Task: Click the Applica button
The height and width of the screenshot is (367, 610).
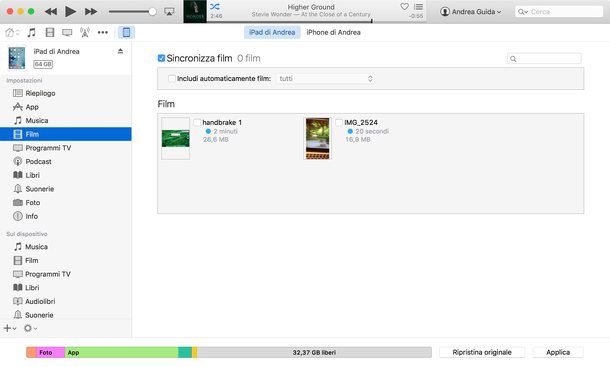Action: pos(558,352)
